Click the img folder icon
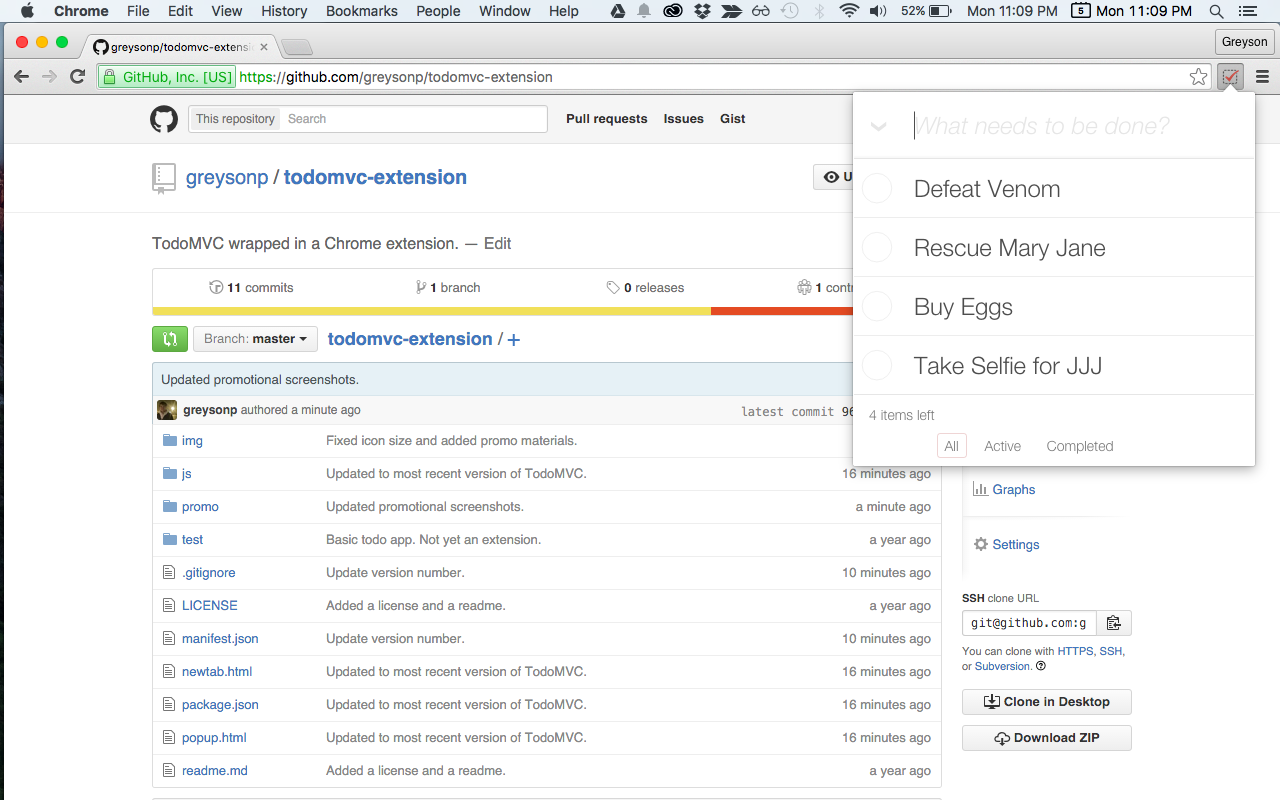The height and width of the screenshot is (800, 1280). tap(169, 440)
